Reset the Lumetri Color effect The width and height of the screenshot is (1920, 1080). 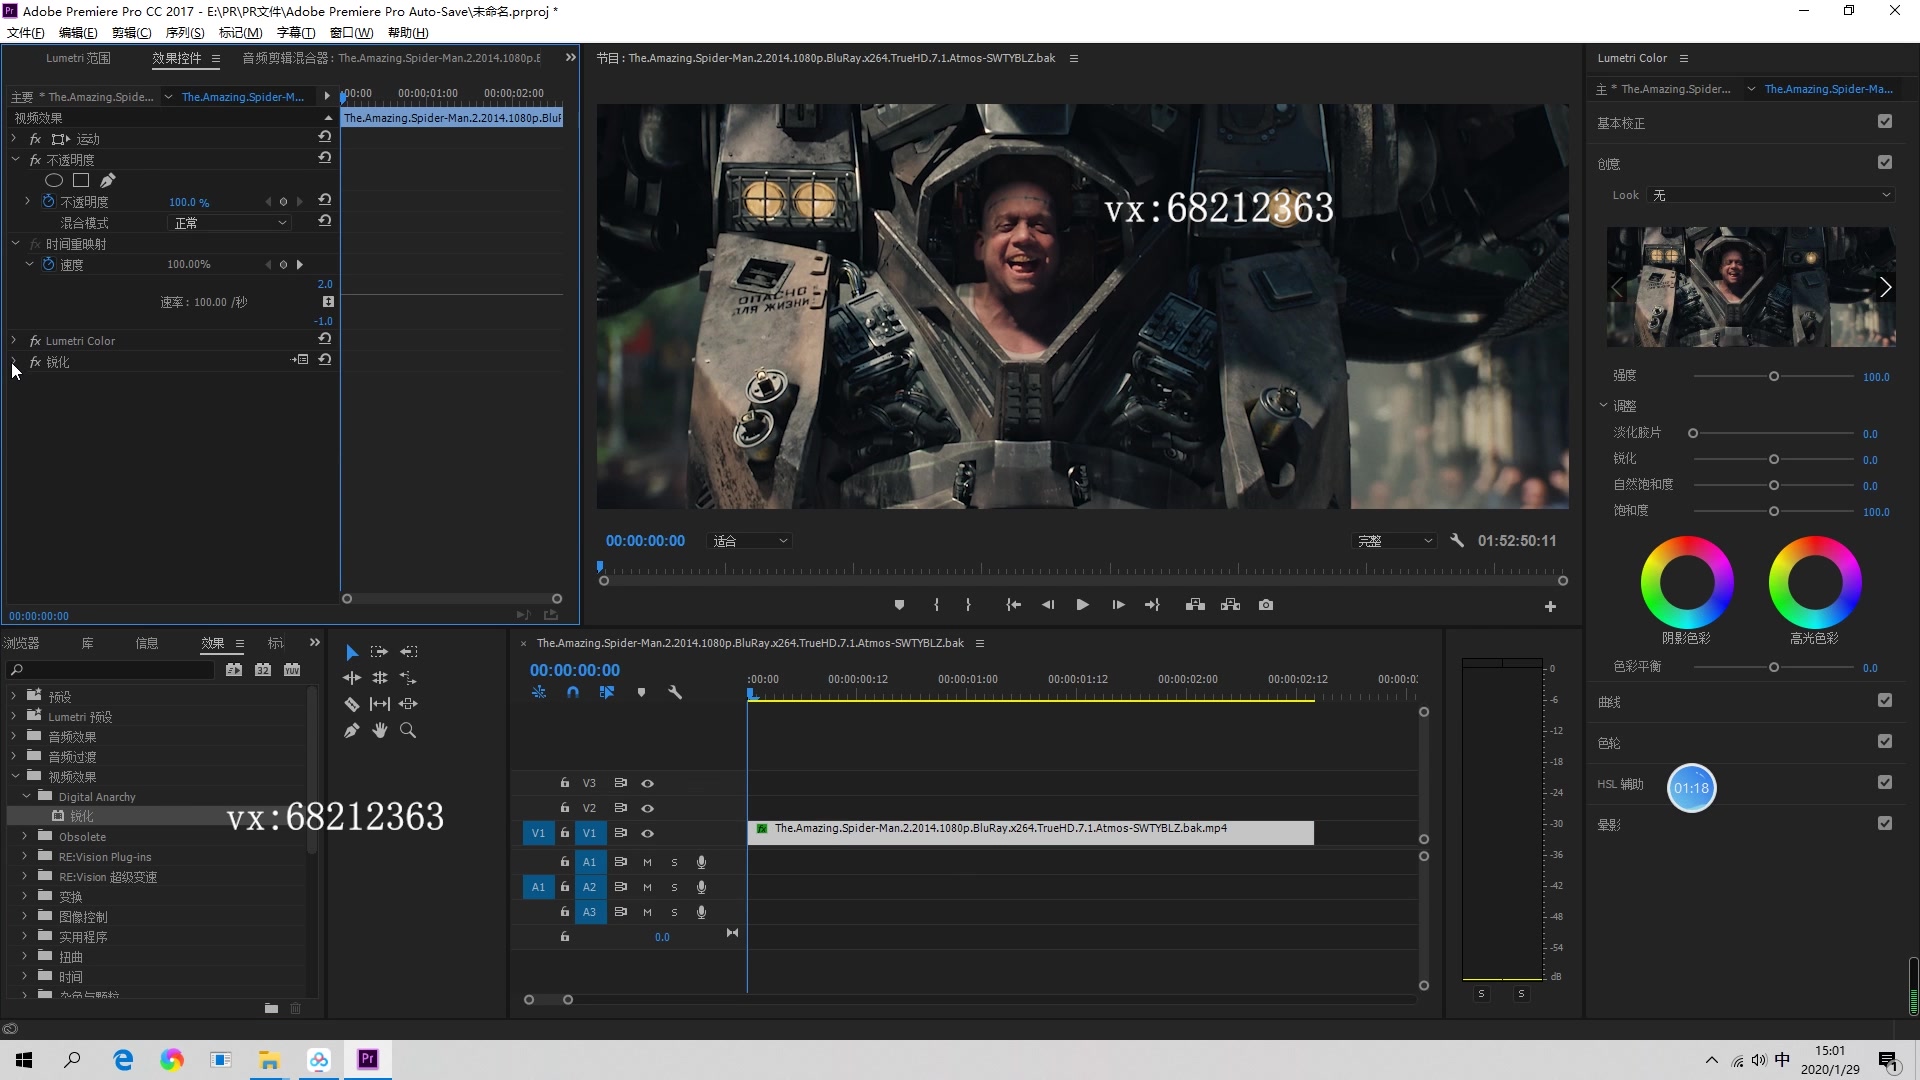(x=325, y=339)
